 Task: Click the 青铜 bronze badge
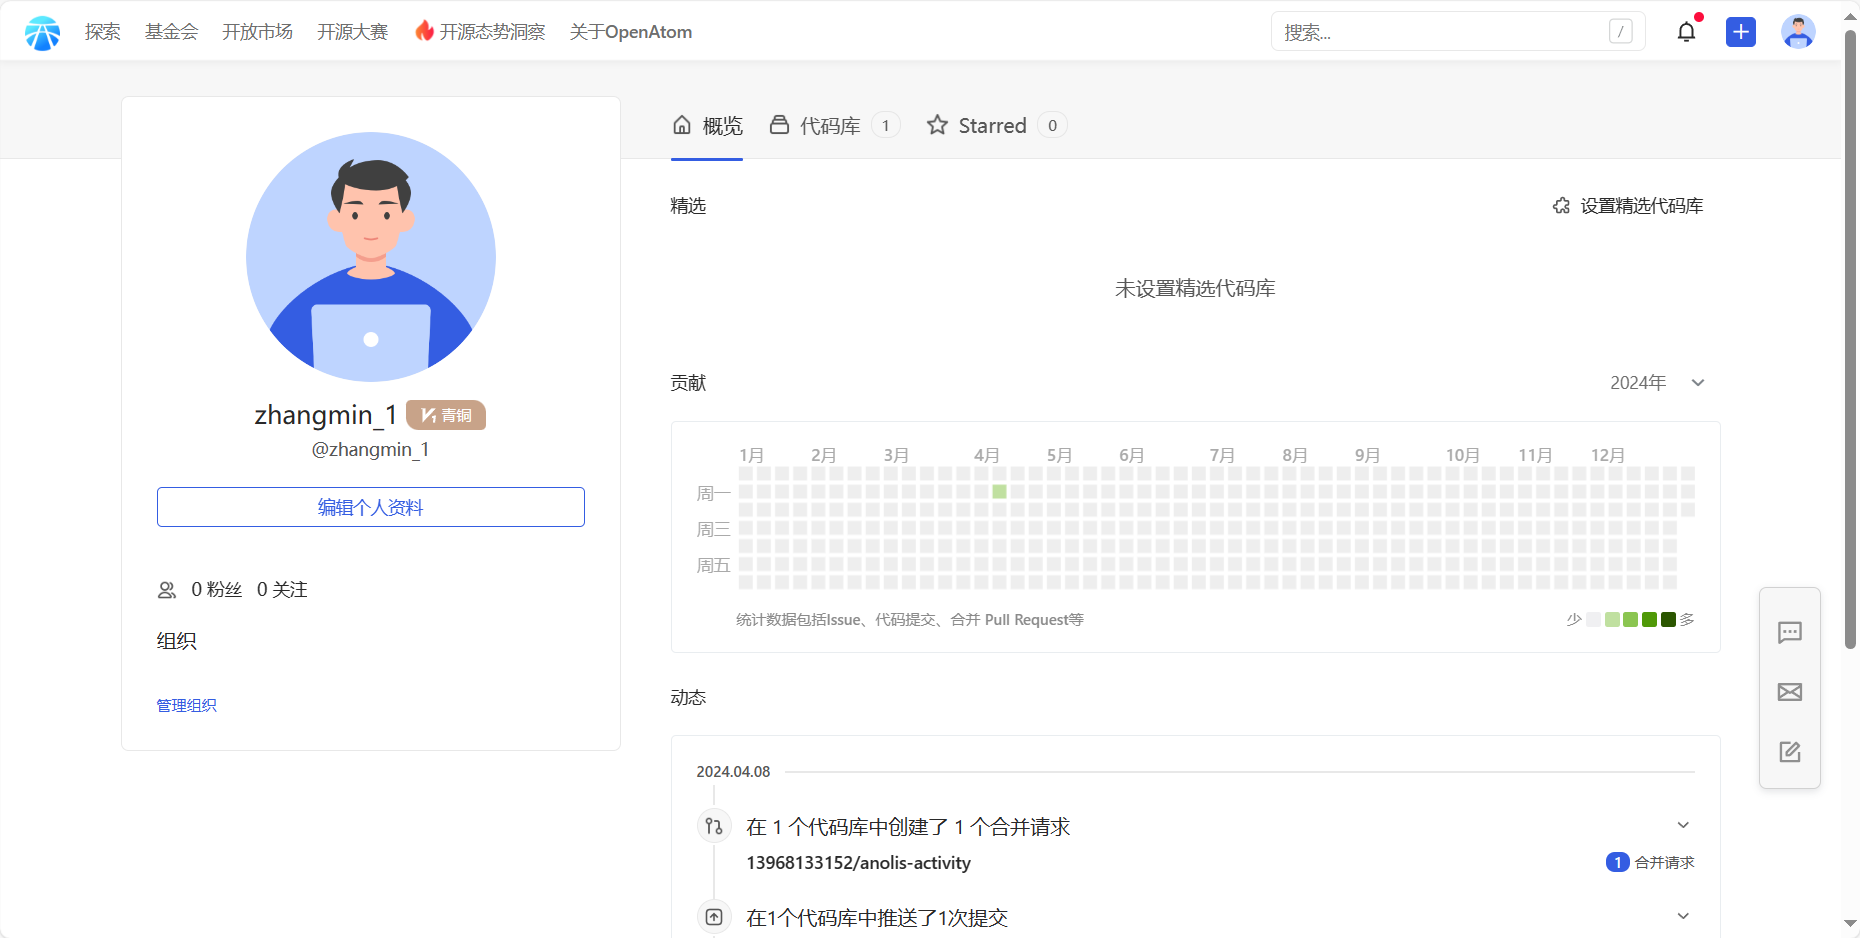pyautogui.click(x=446, y=415)
